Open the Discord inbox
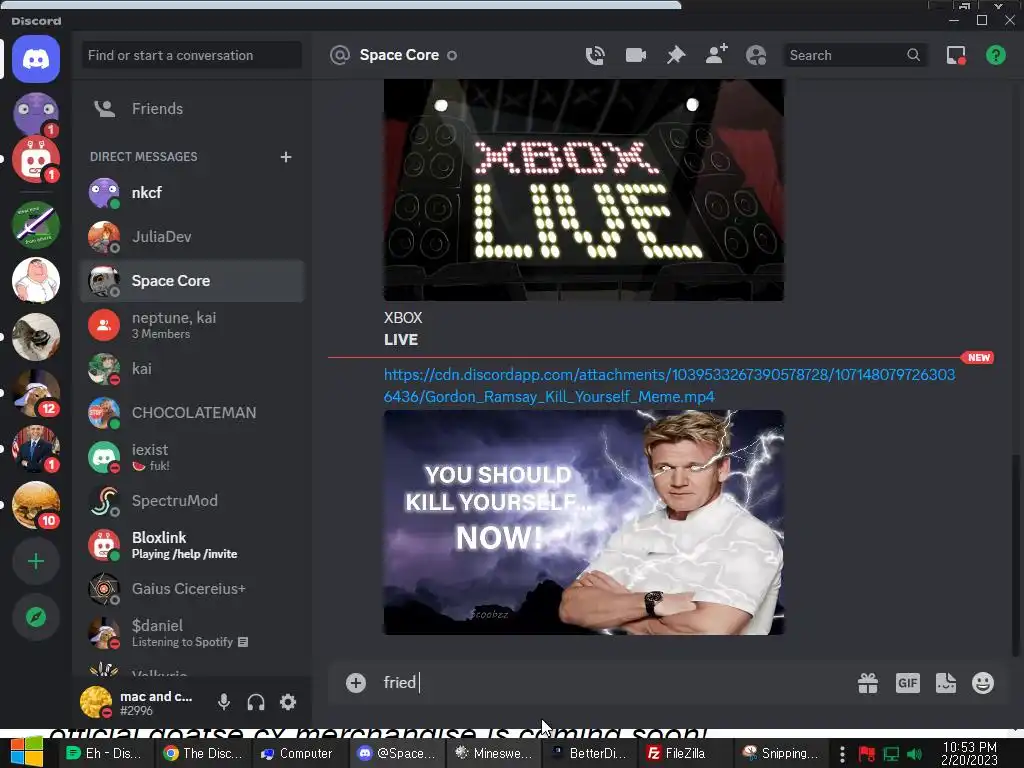 coord(956,56)
